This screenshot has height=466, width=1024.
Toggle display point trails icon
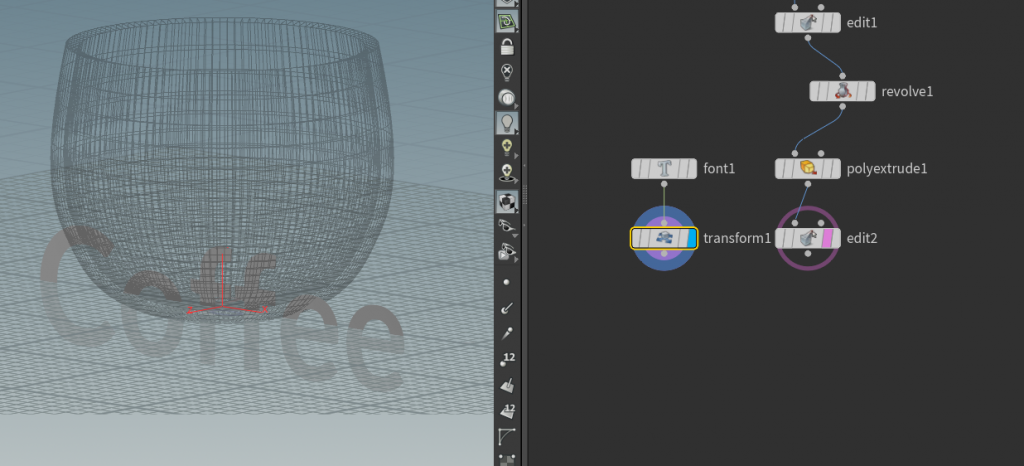(x=507, y=334)
